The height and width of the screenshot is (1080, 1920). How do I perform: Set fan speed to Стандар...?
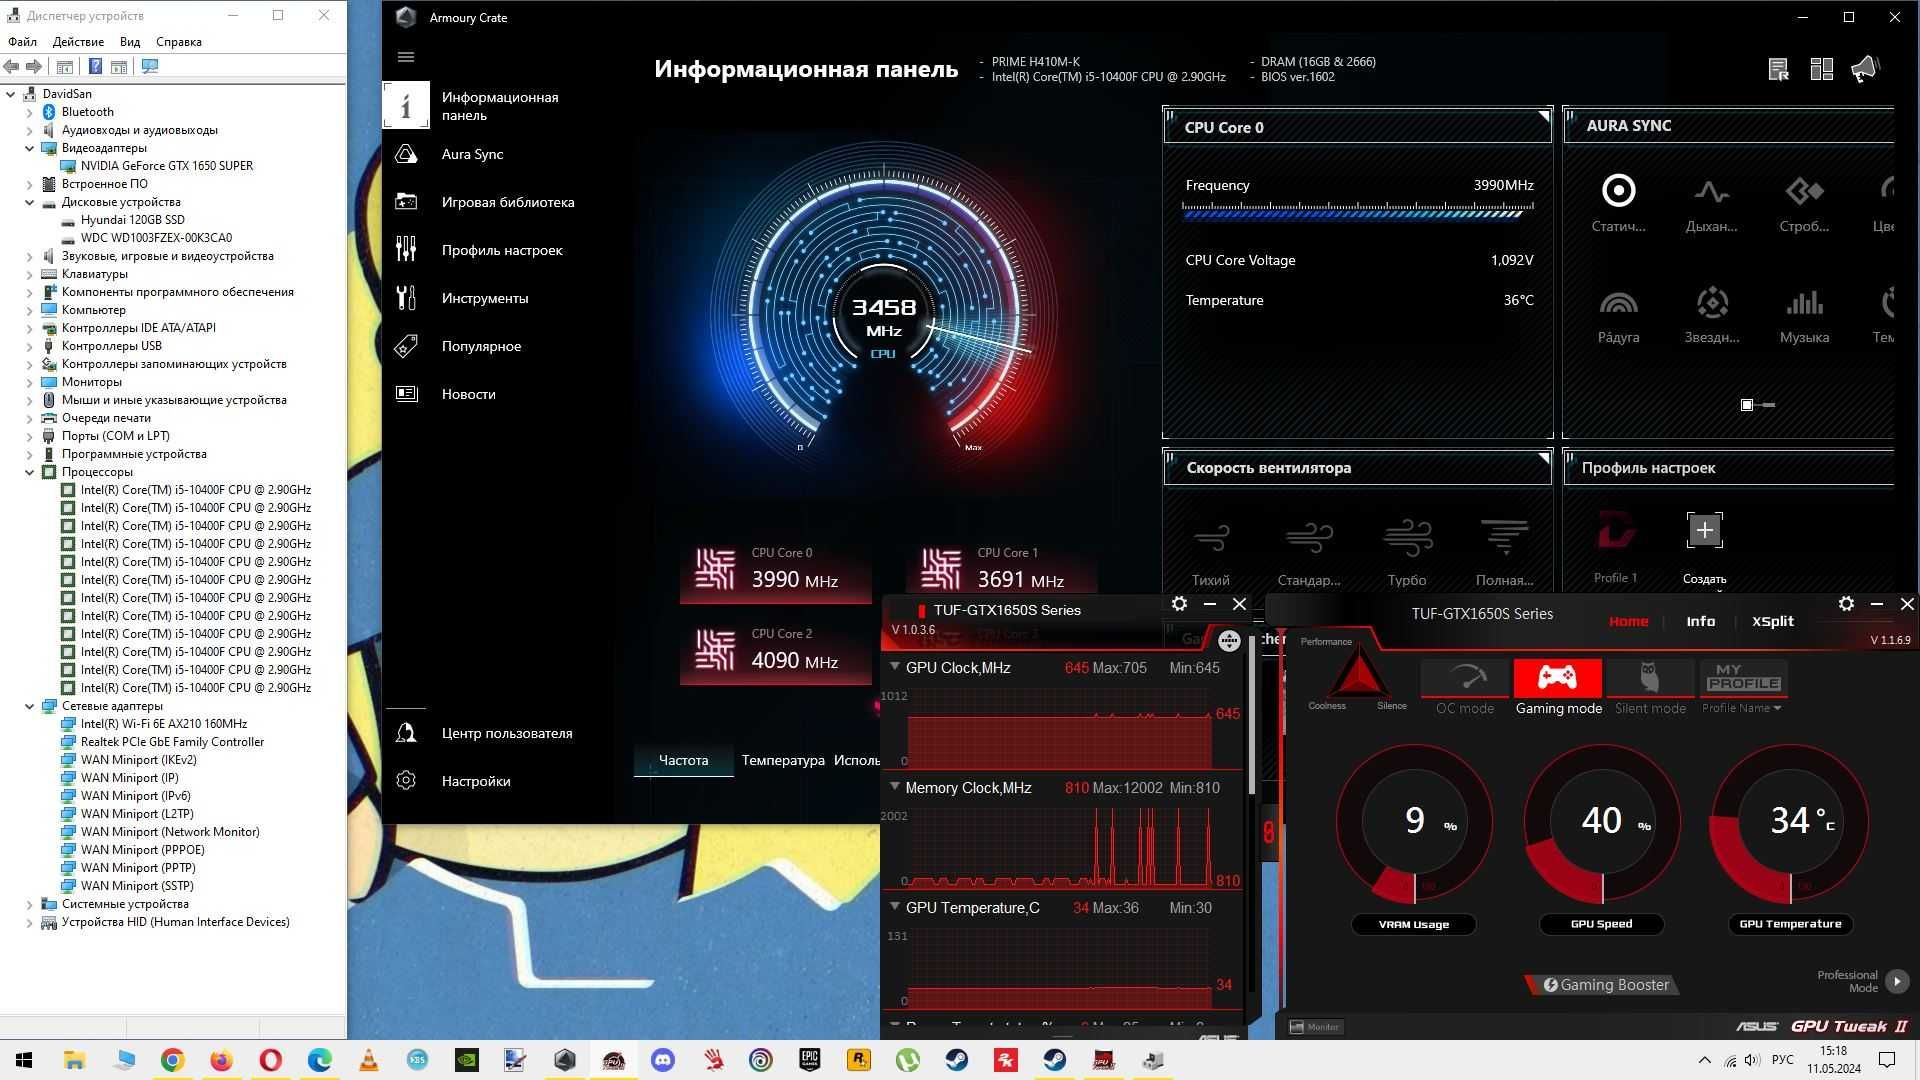pos(1308,552)
